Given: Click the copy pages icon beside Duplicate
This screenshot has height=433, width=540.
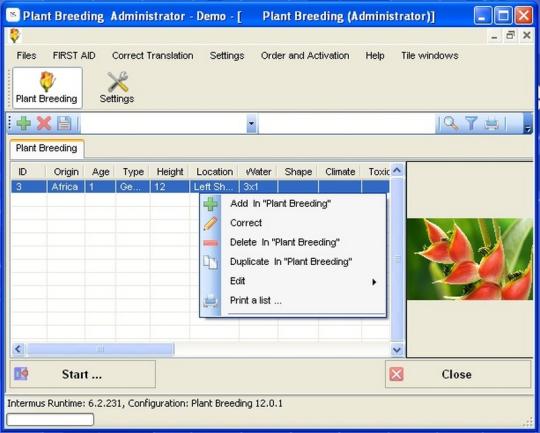Looking at the screenshot, I should tap(210, 262).
